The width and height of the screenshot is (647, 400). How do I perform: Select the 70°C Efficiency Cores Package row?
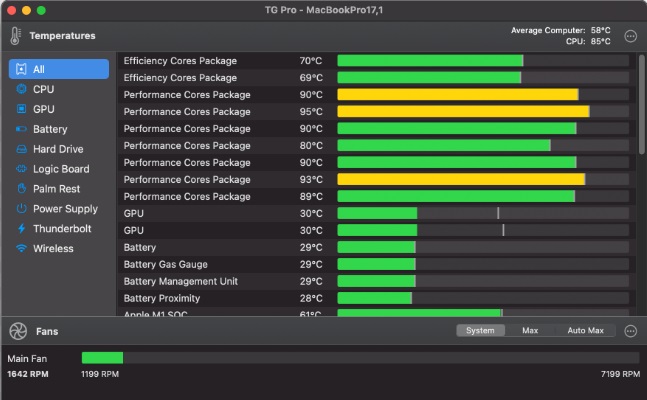(376, 61)
